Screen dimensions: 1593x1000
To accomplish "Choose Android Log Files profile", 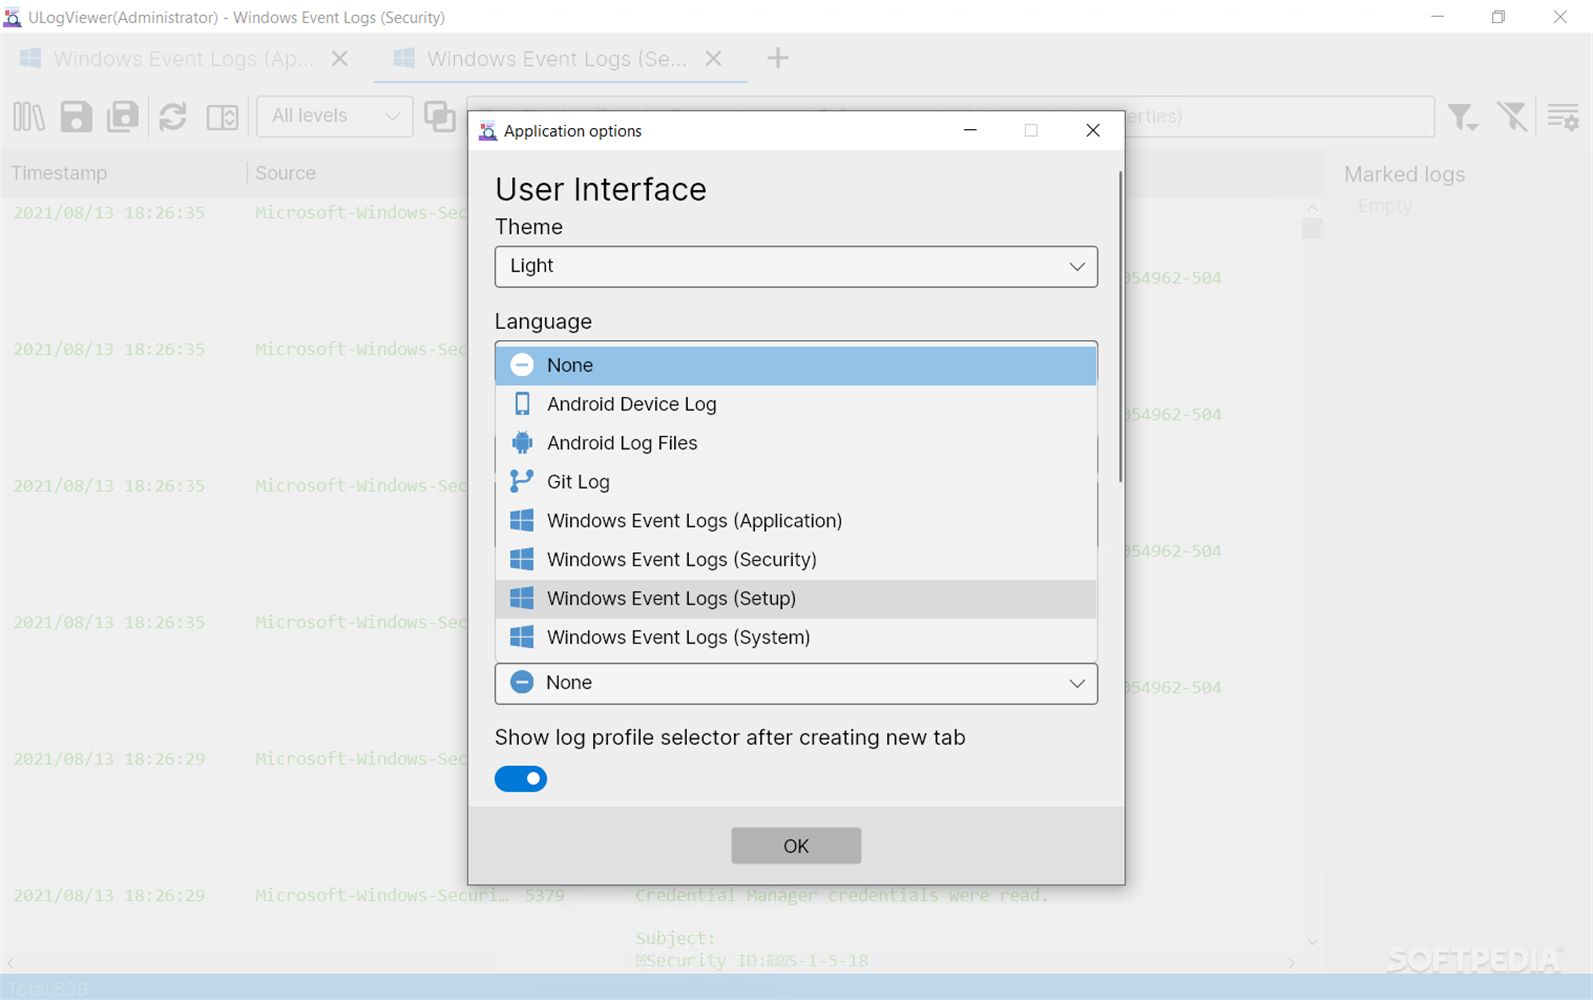I will 796,443.
